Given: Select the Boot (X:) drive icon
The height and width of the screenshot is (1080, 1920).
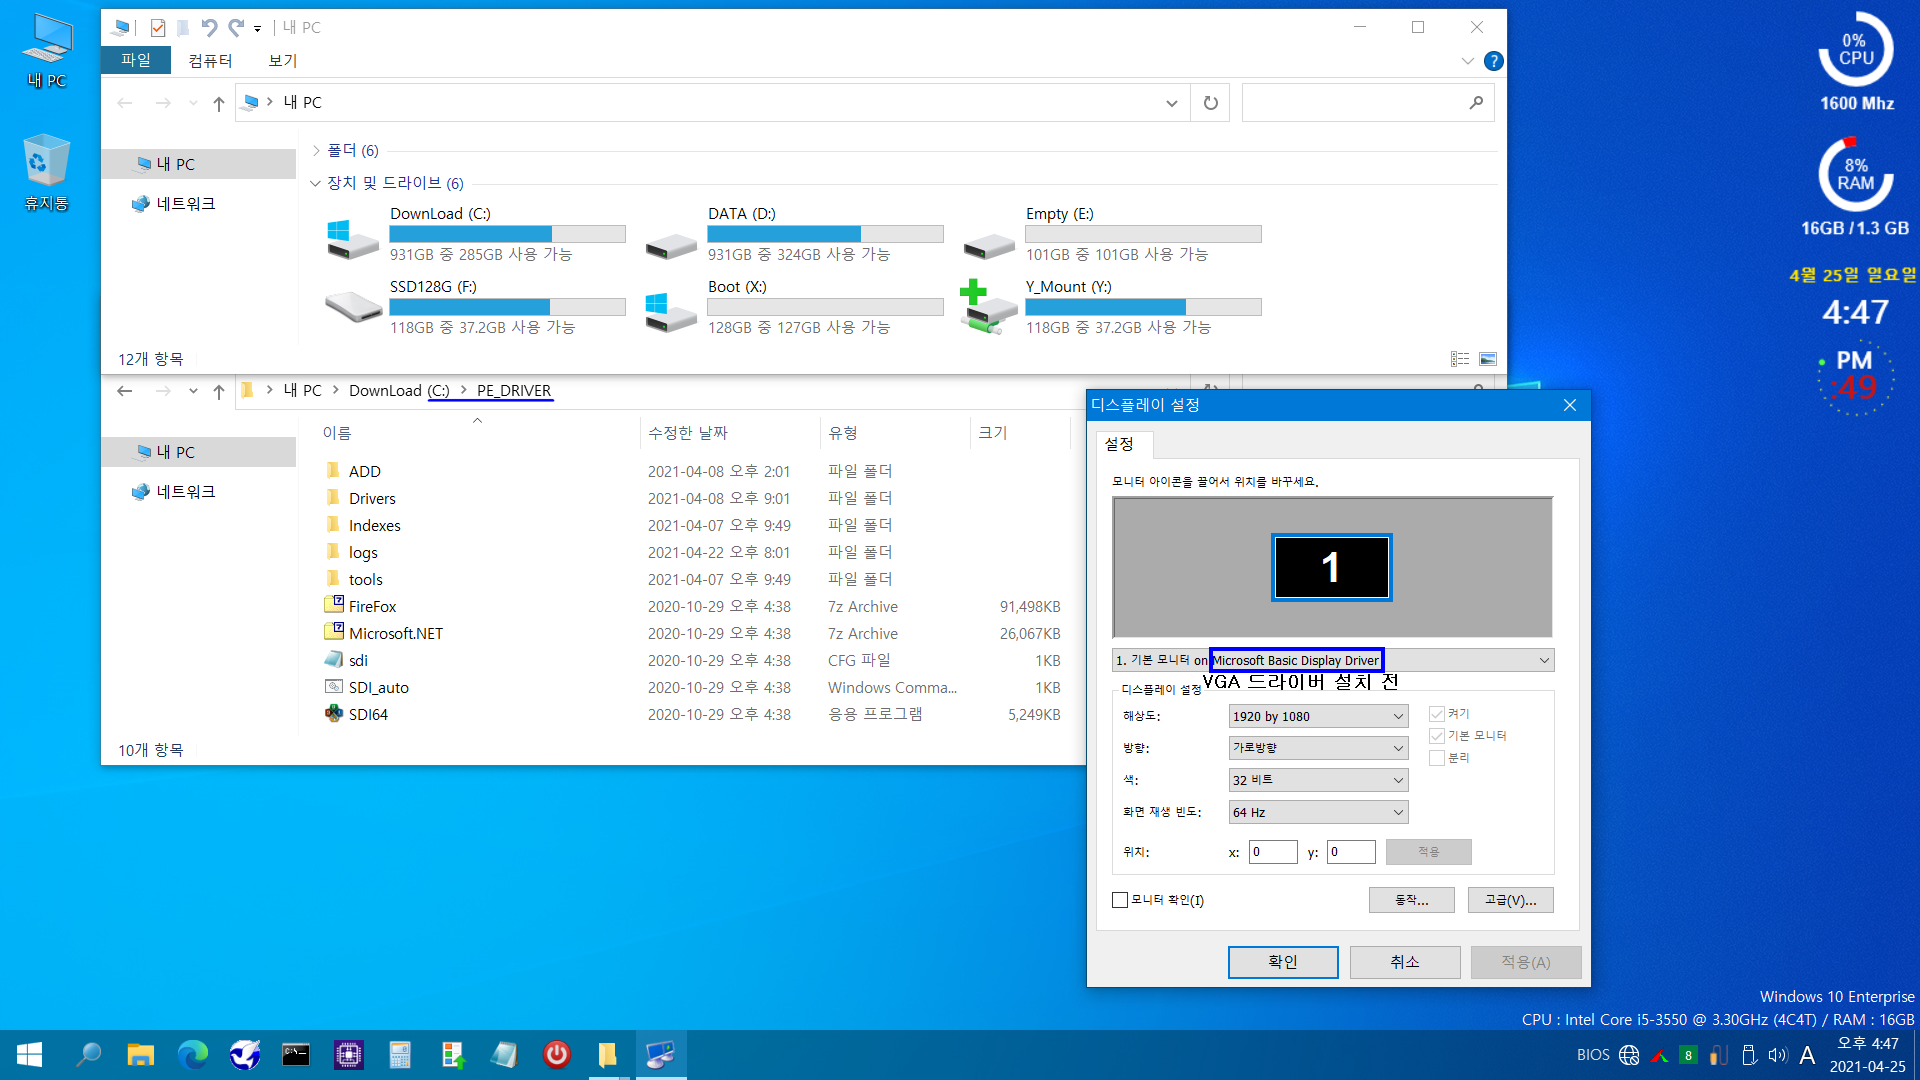Looking at the screenshot, I should [x=670, y=312].
